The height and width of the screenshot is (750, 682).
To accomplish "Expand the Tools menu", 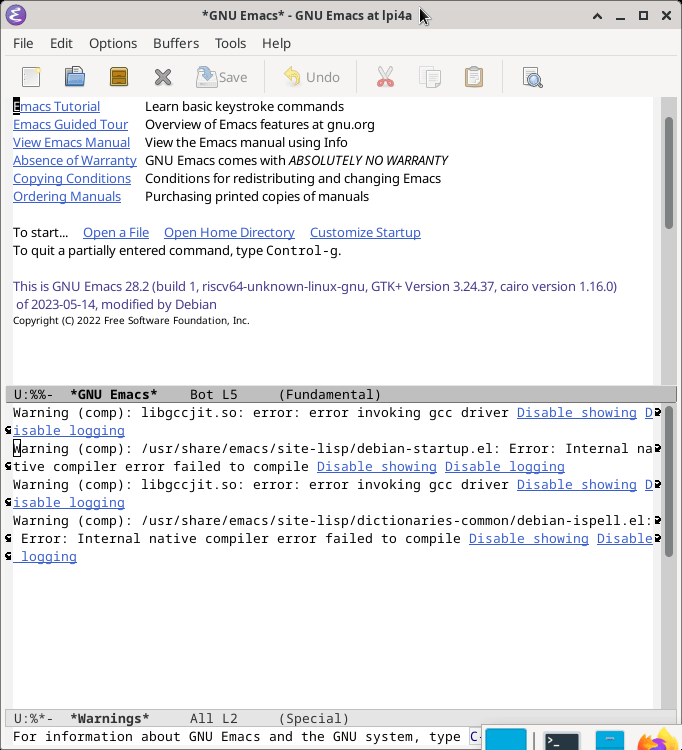I will coord(230,43).
